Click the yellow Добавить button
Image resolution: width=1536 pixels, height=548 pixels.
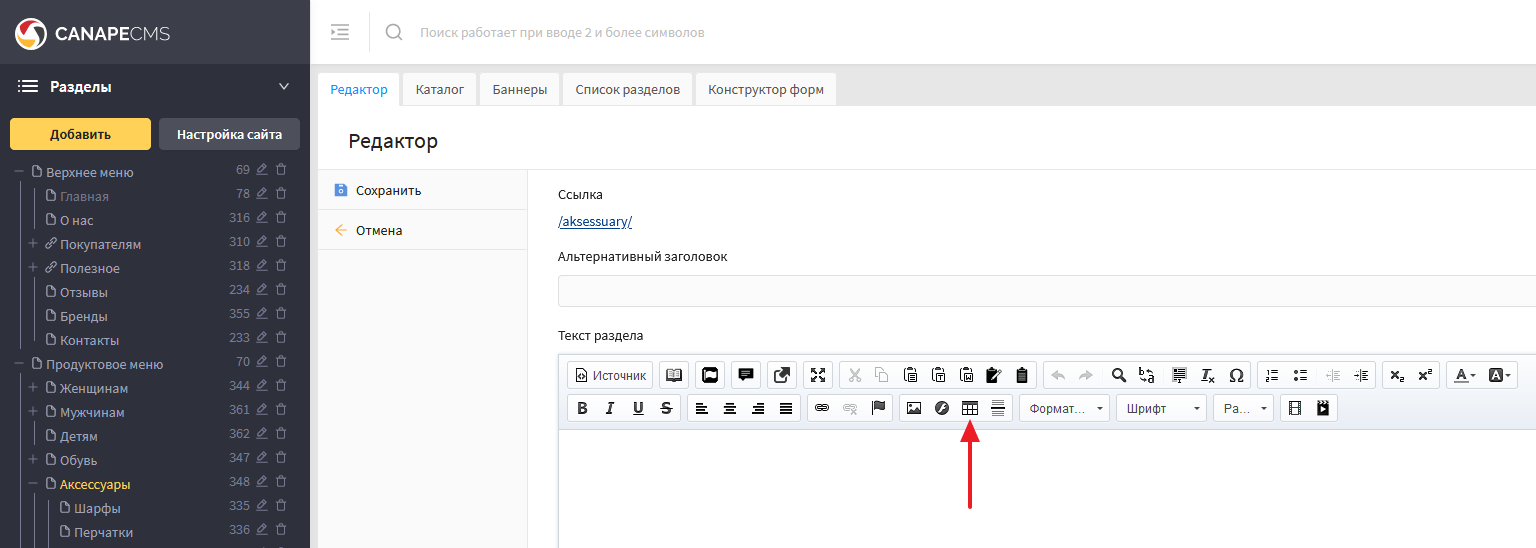point(80,134)
